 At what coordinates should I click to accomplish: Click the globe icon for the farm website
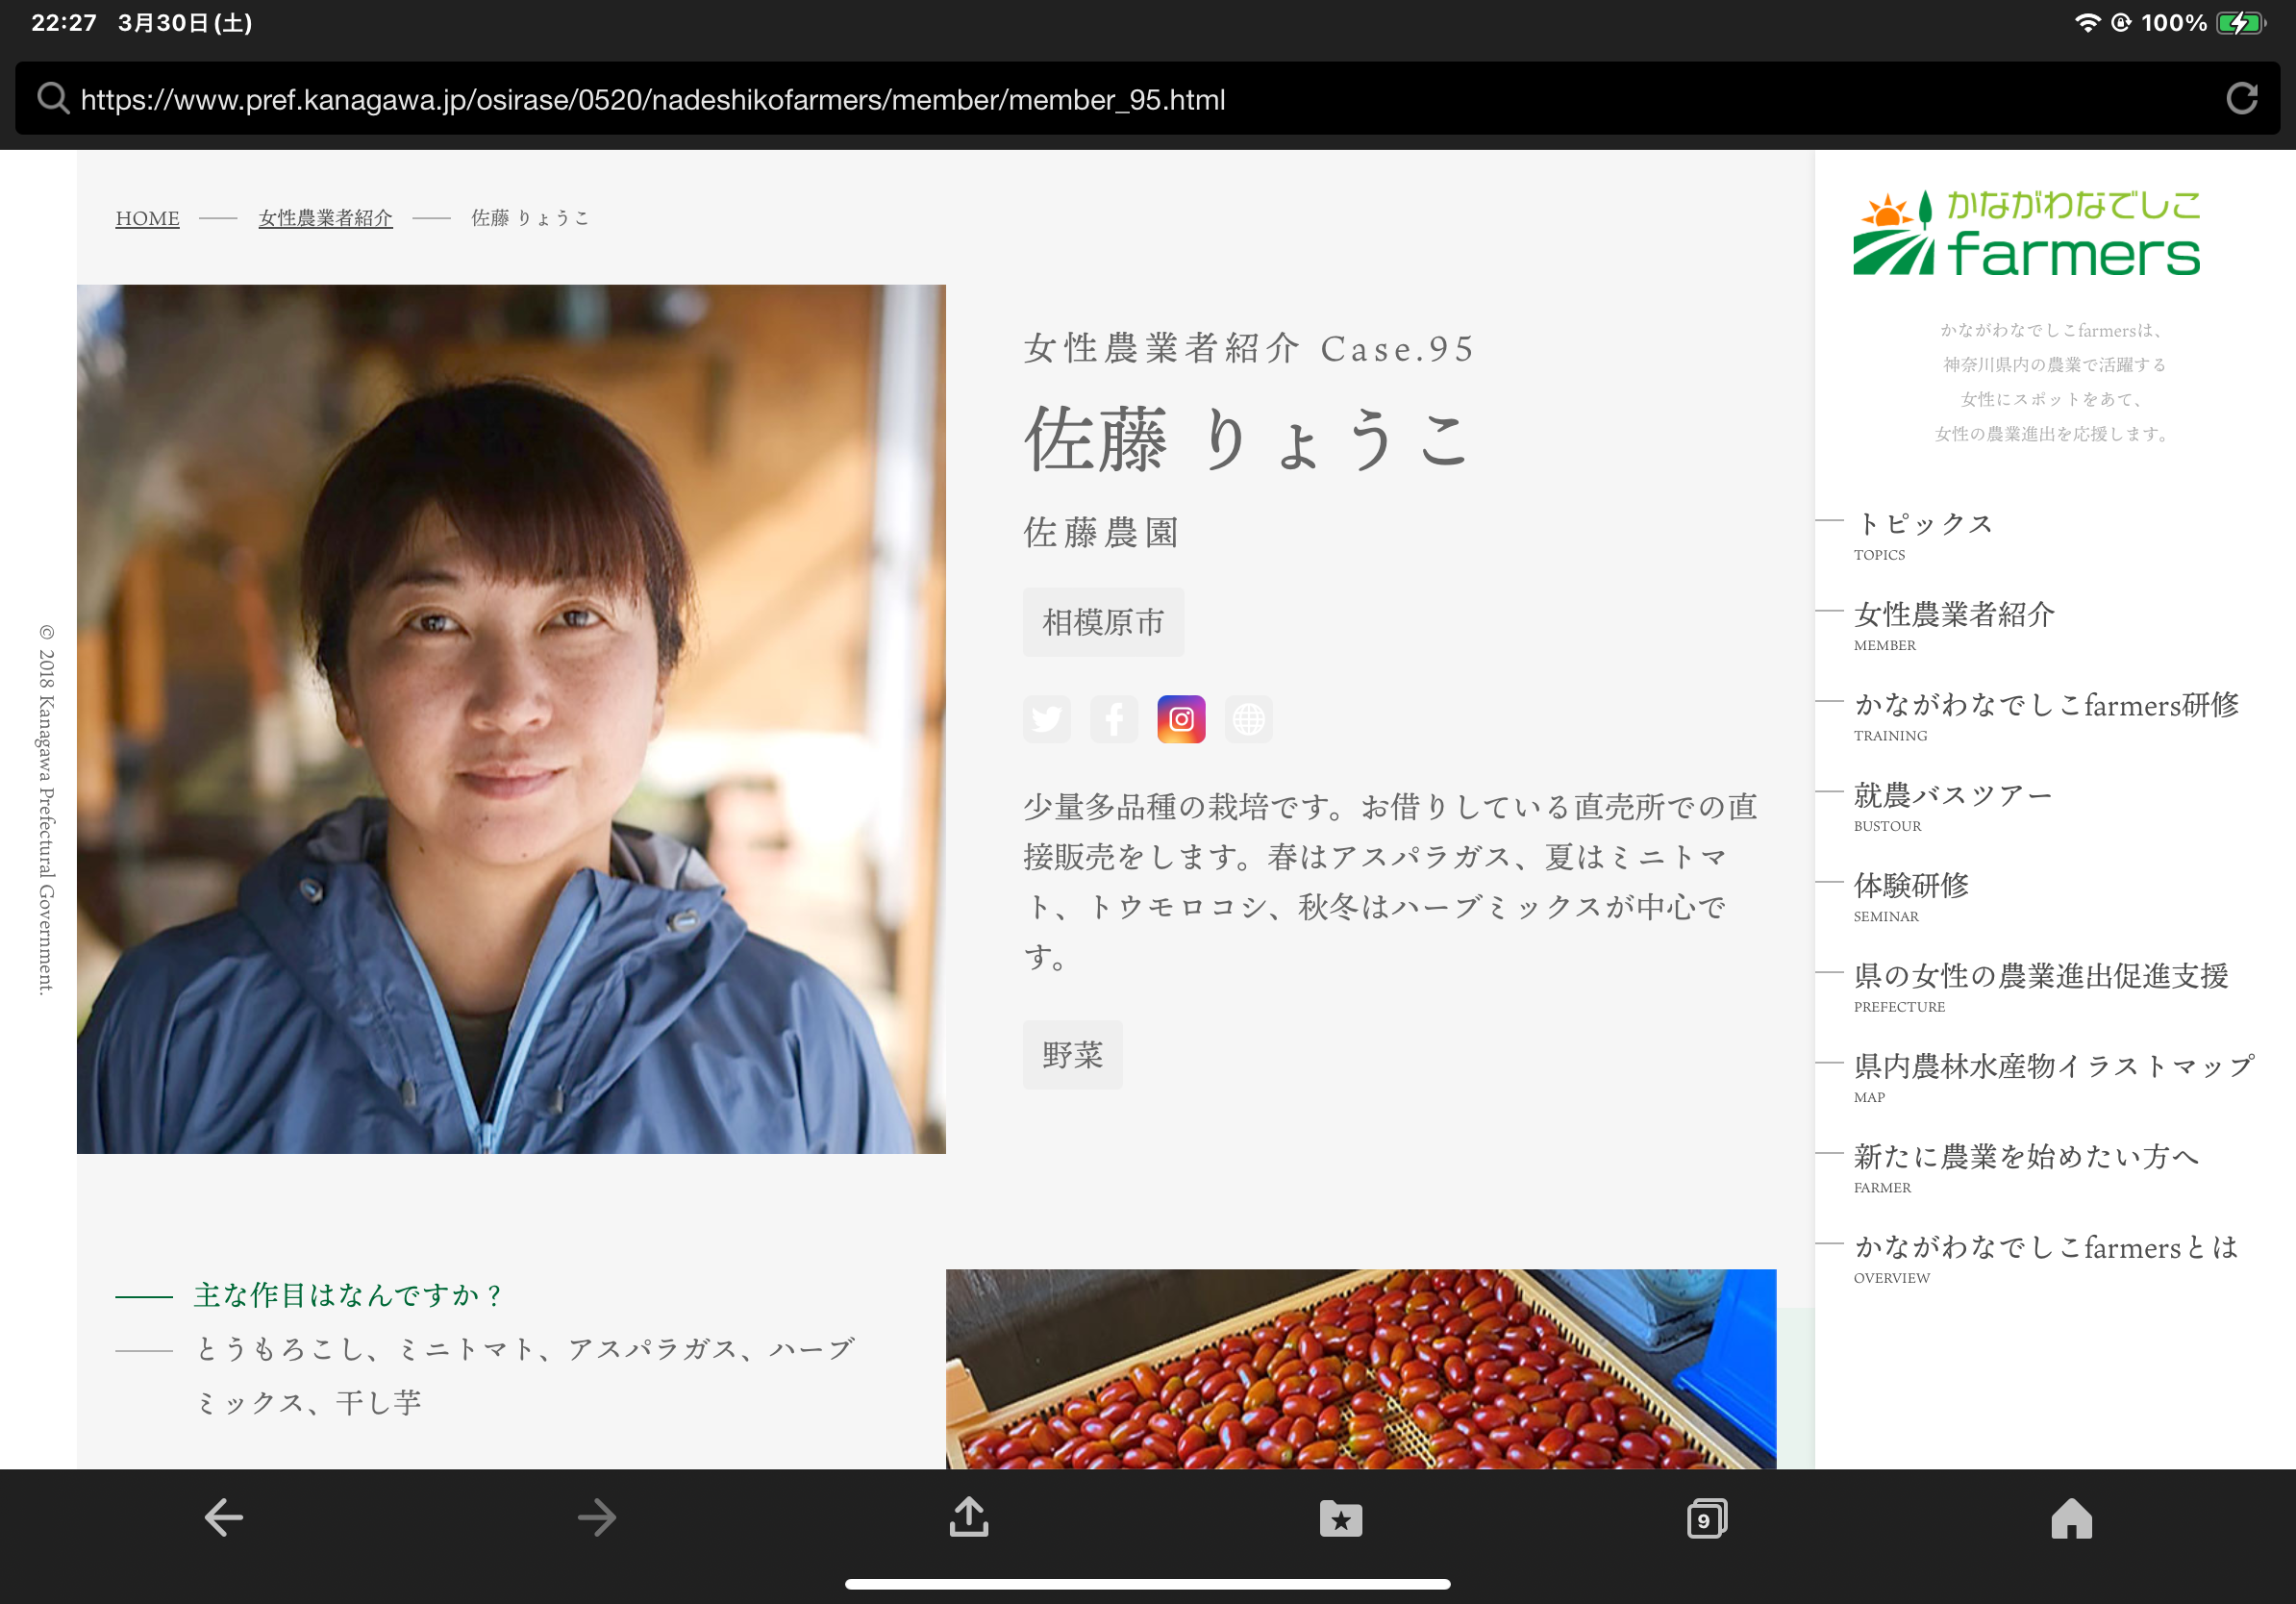tap(1248, 719)
